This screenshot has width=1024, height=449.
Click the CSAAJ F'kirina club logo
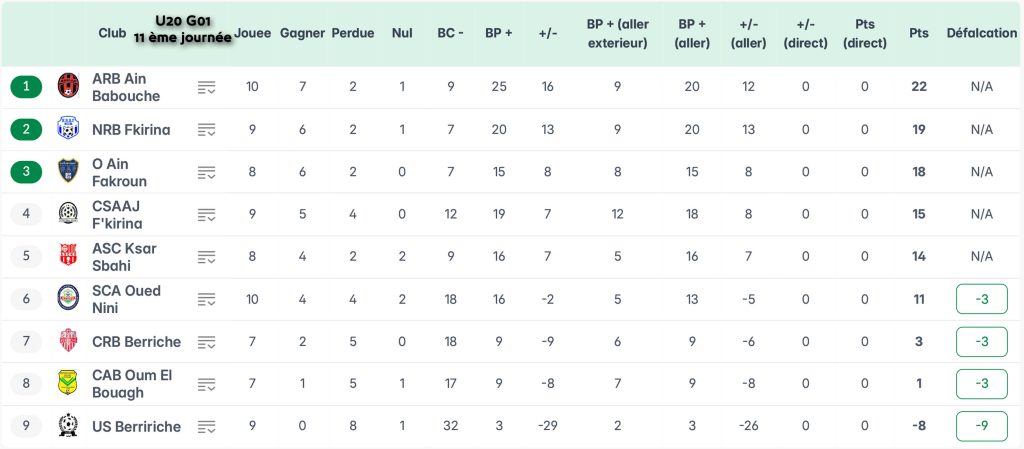coord(69,214)
